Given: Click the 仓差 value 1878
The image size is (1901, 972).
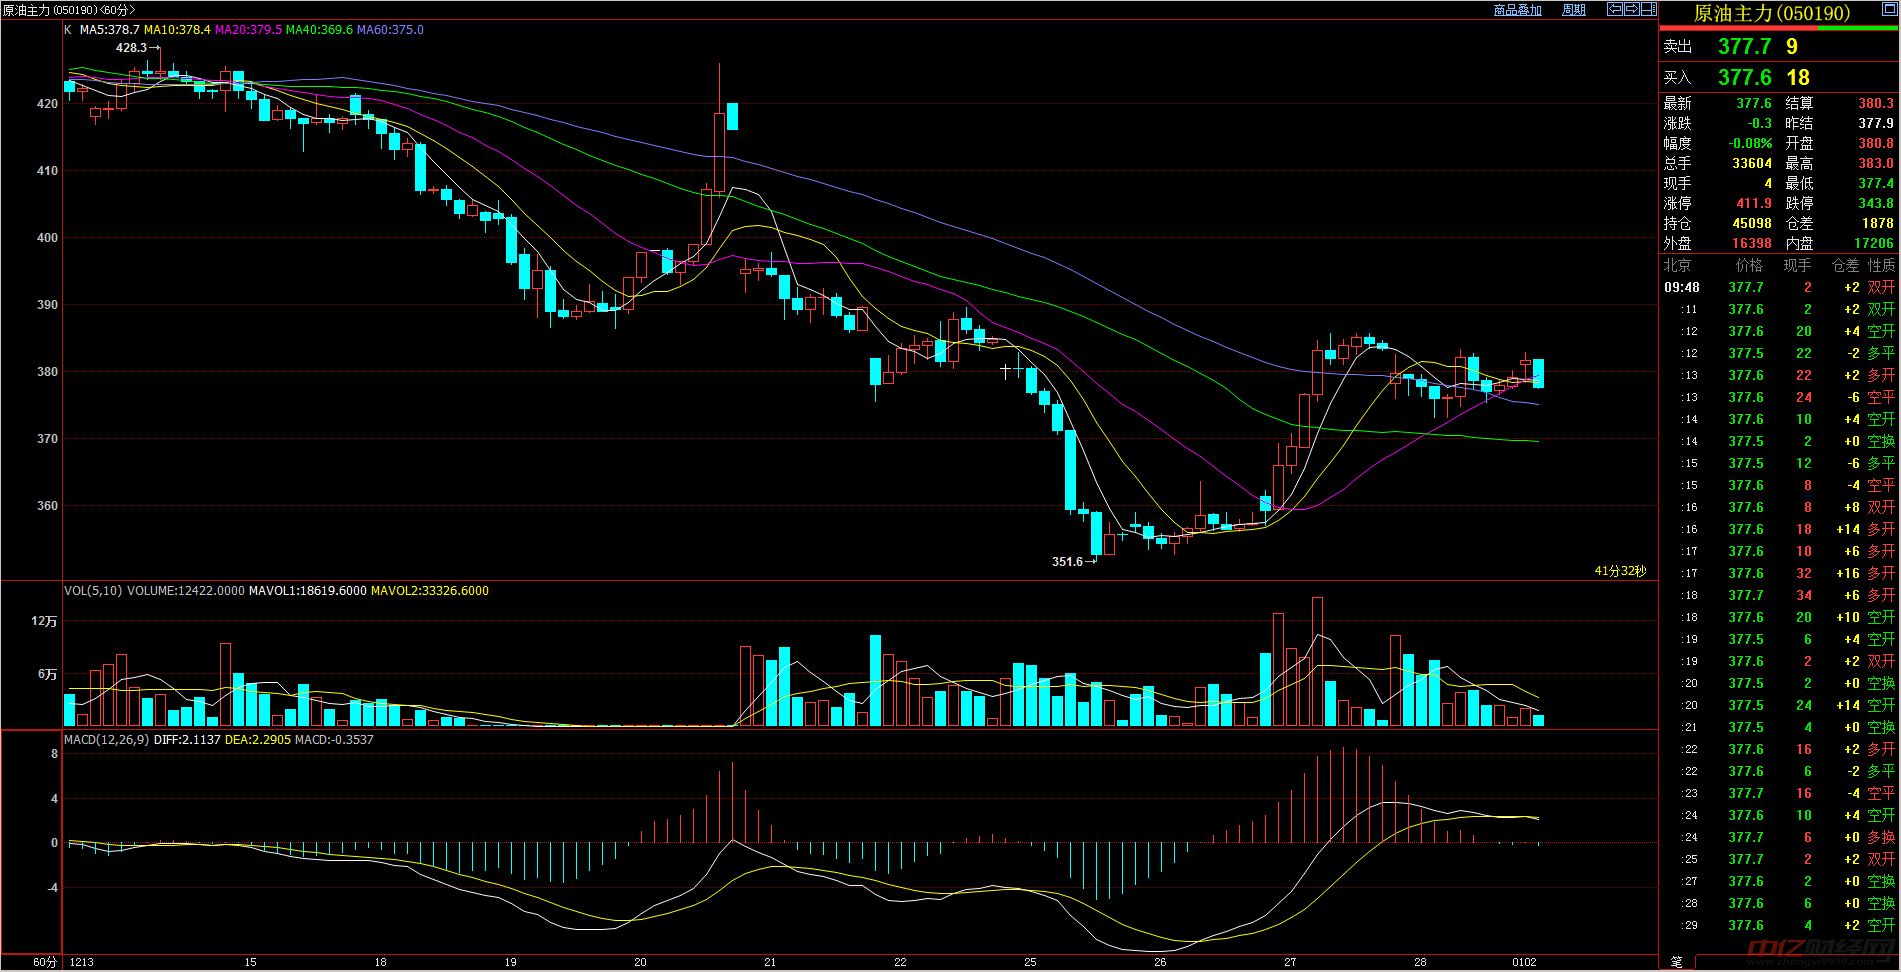Looking at the screenshot, I should point(1878,223).
